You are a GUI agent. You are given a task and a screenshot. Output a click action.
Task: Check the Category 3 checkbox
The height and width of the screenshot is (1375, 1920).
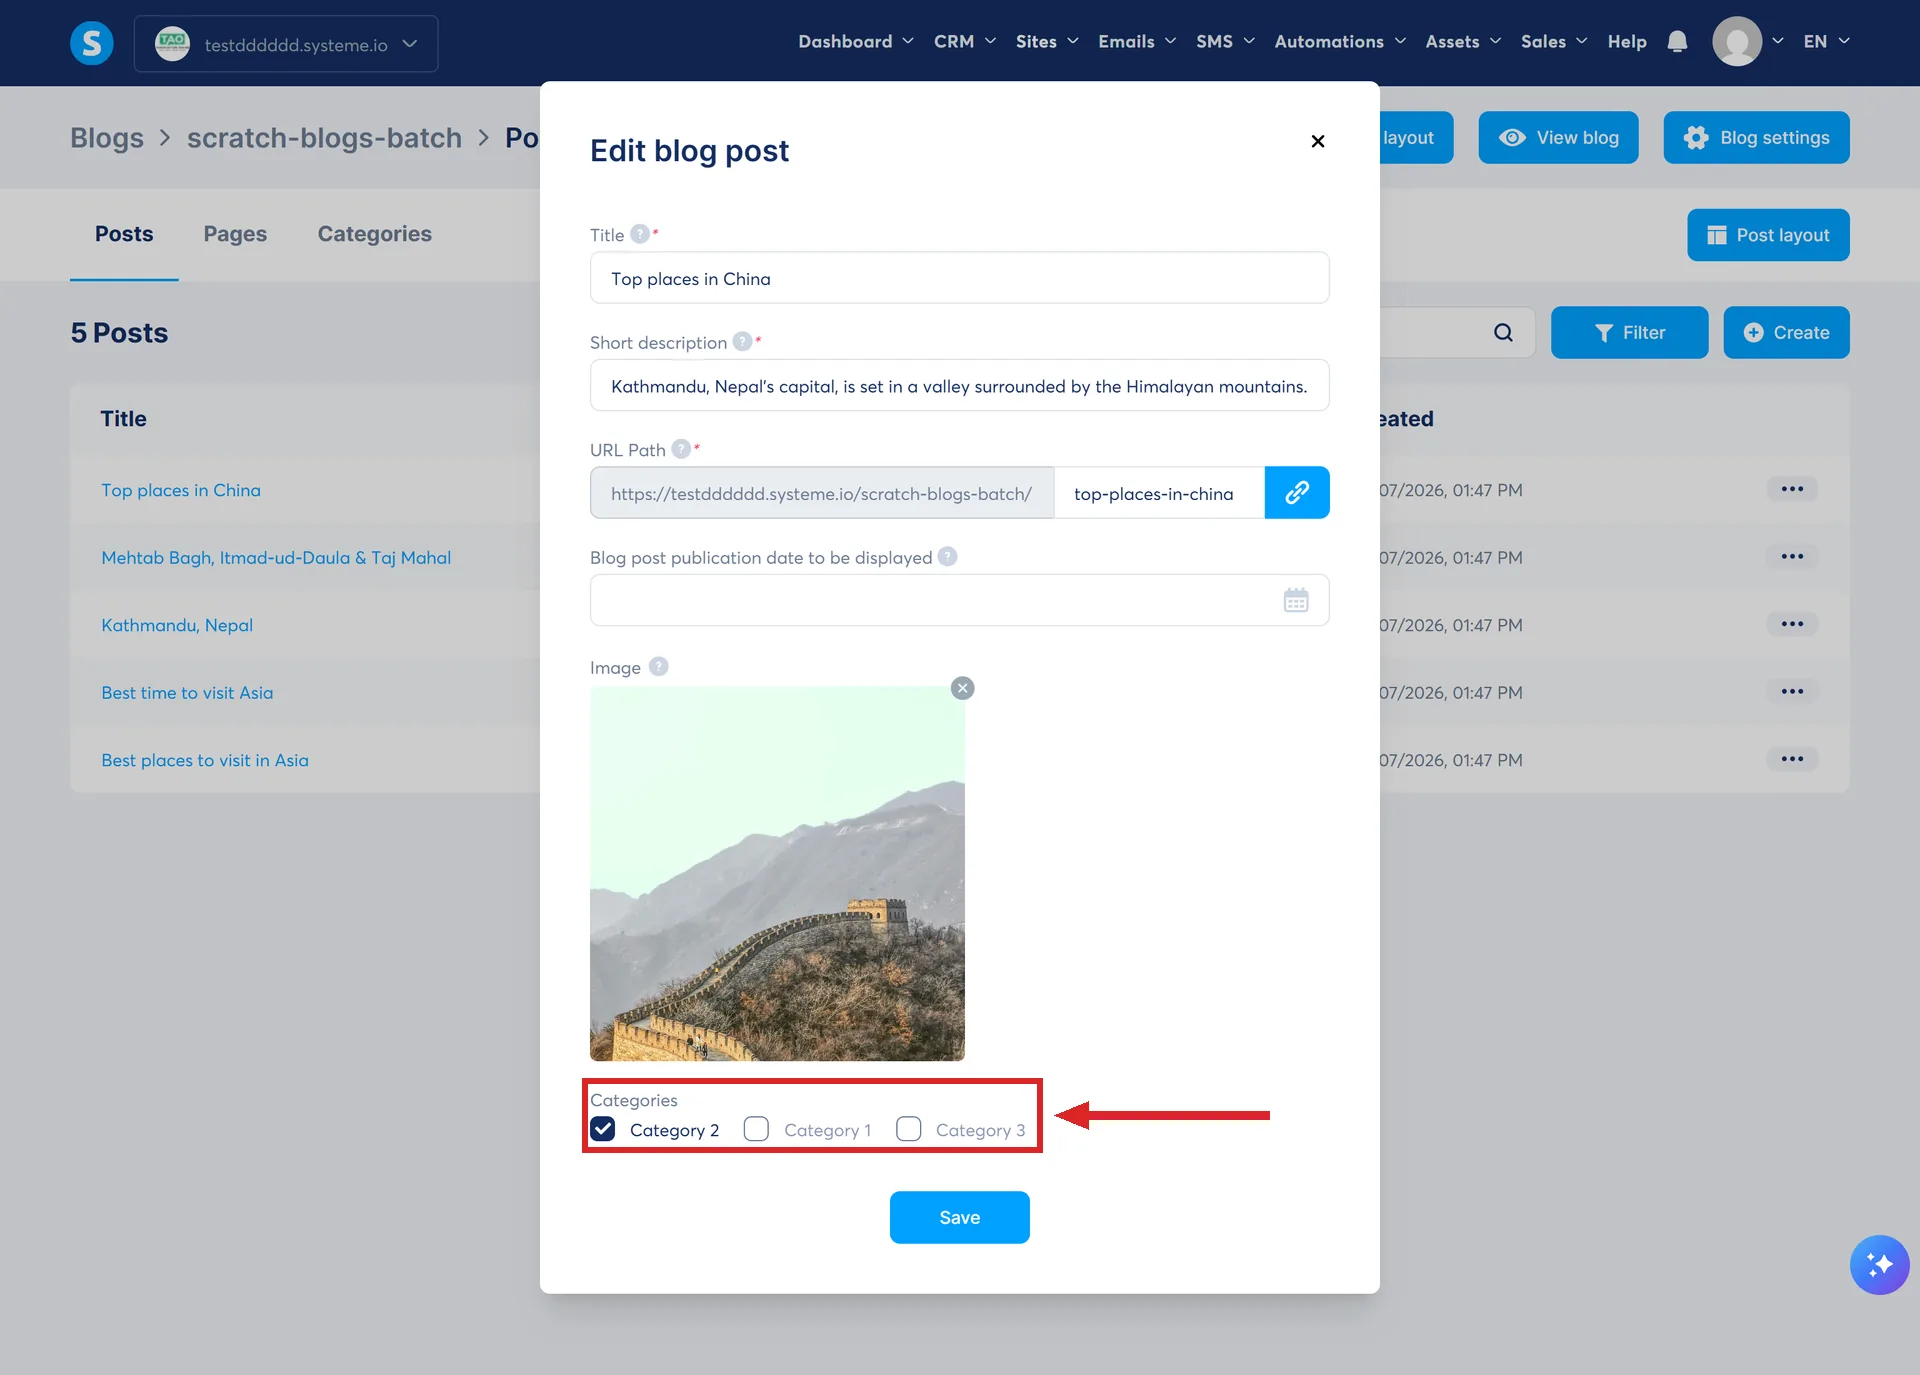pyautogui.click(x=908, y=1129)
